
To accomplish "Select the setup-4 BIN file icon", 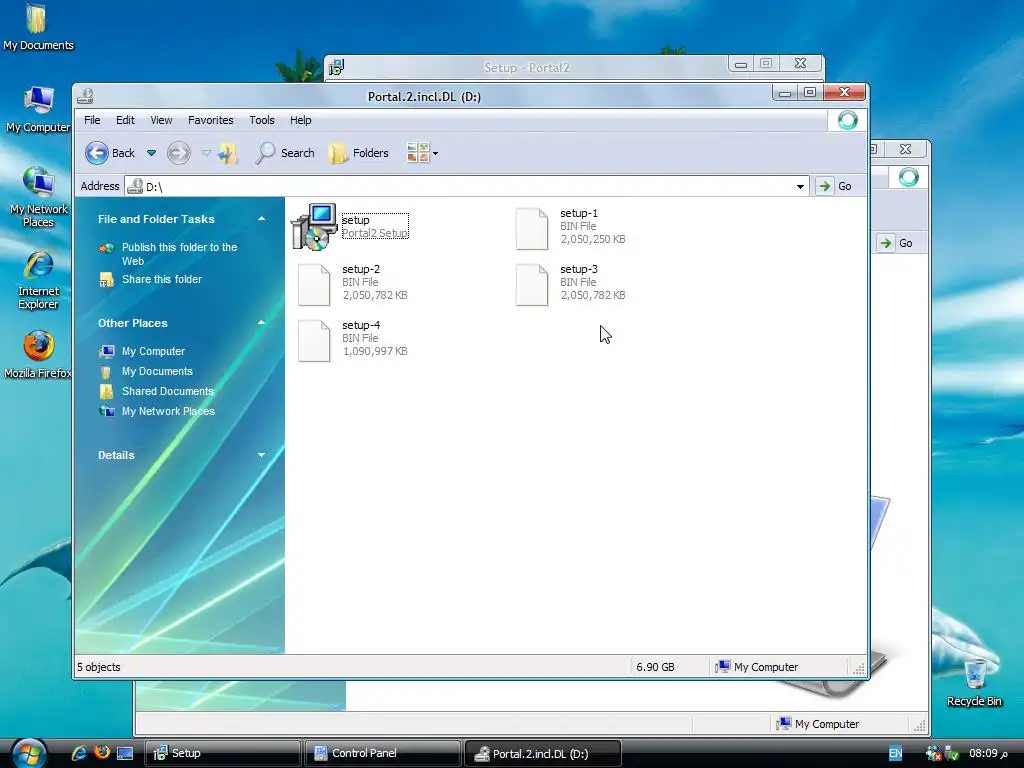I will pyautogui.click(x=314, y=341).
